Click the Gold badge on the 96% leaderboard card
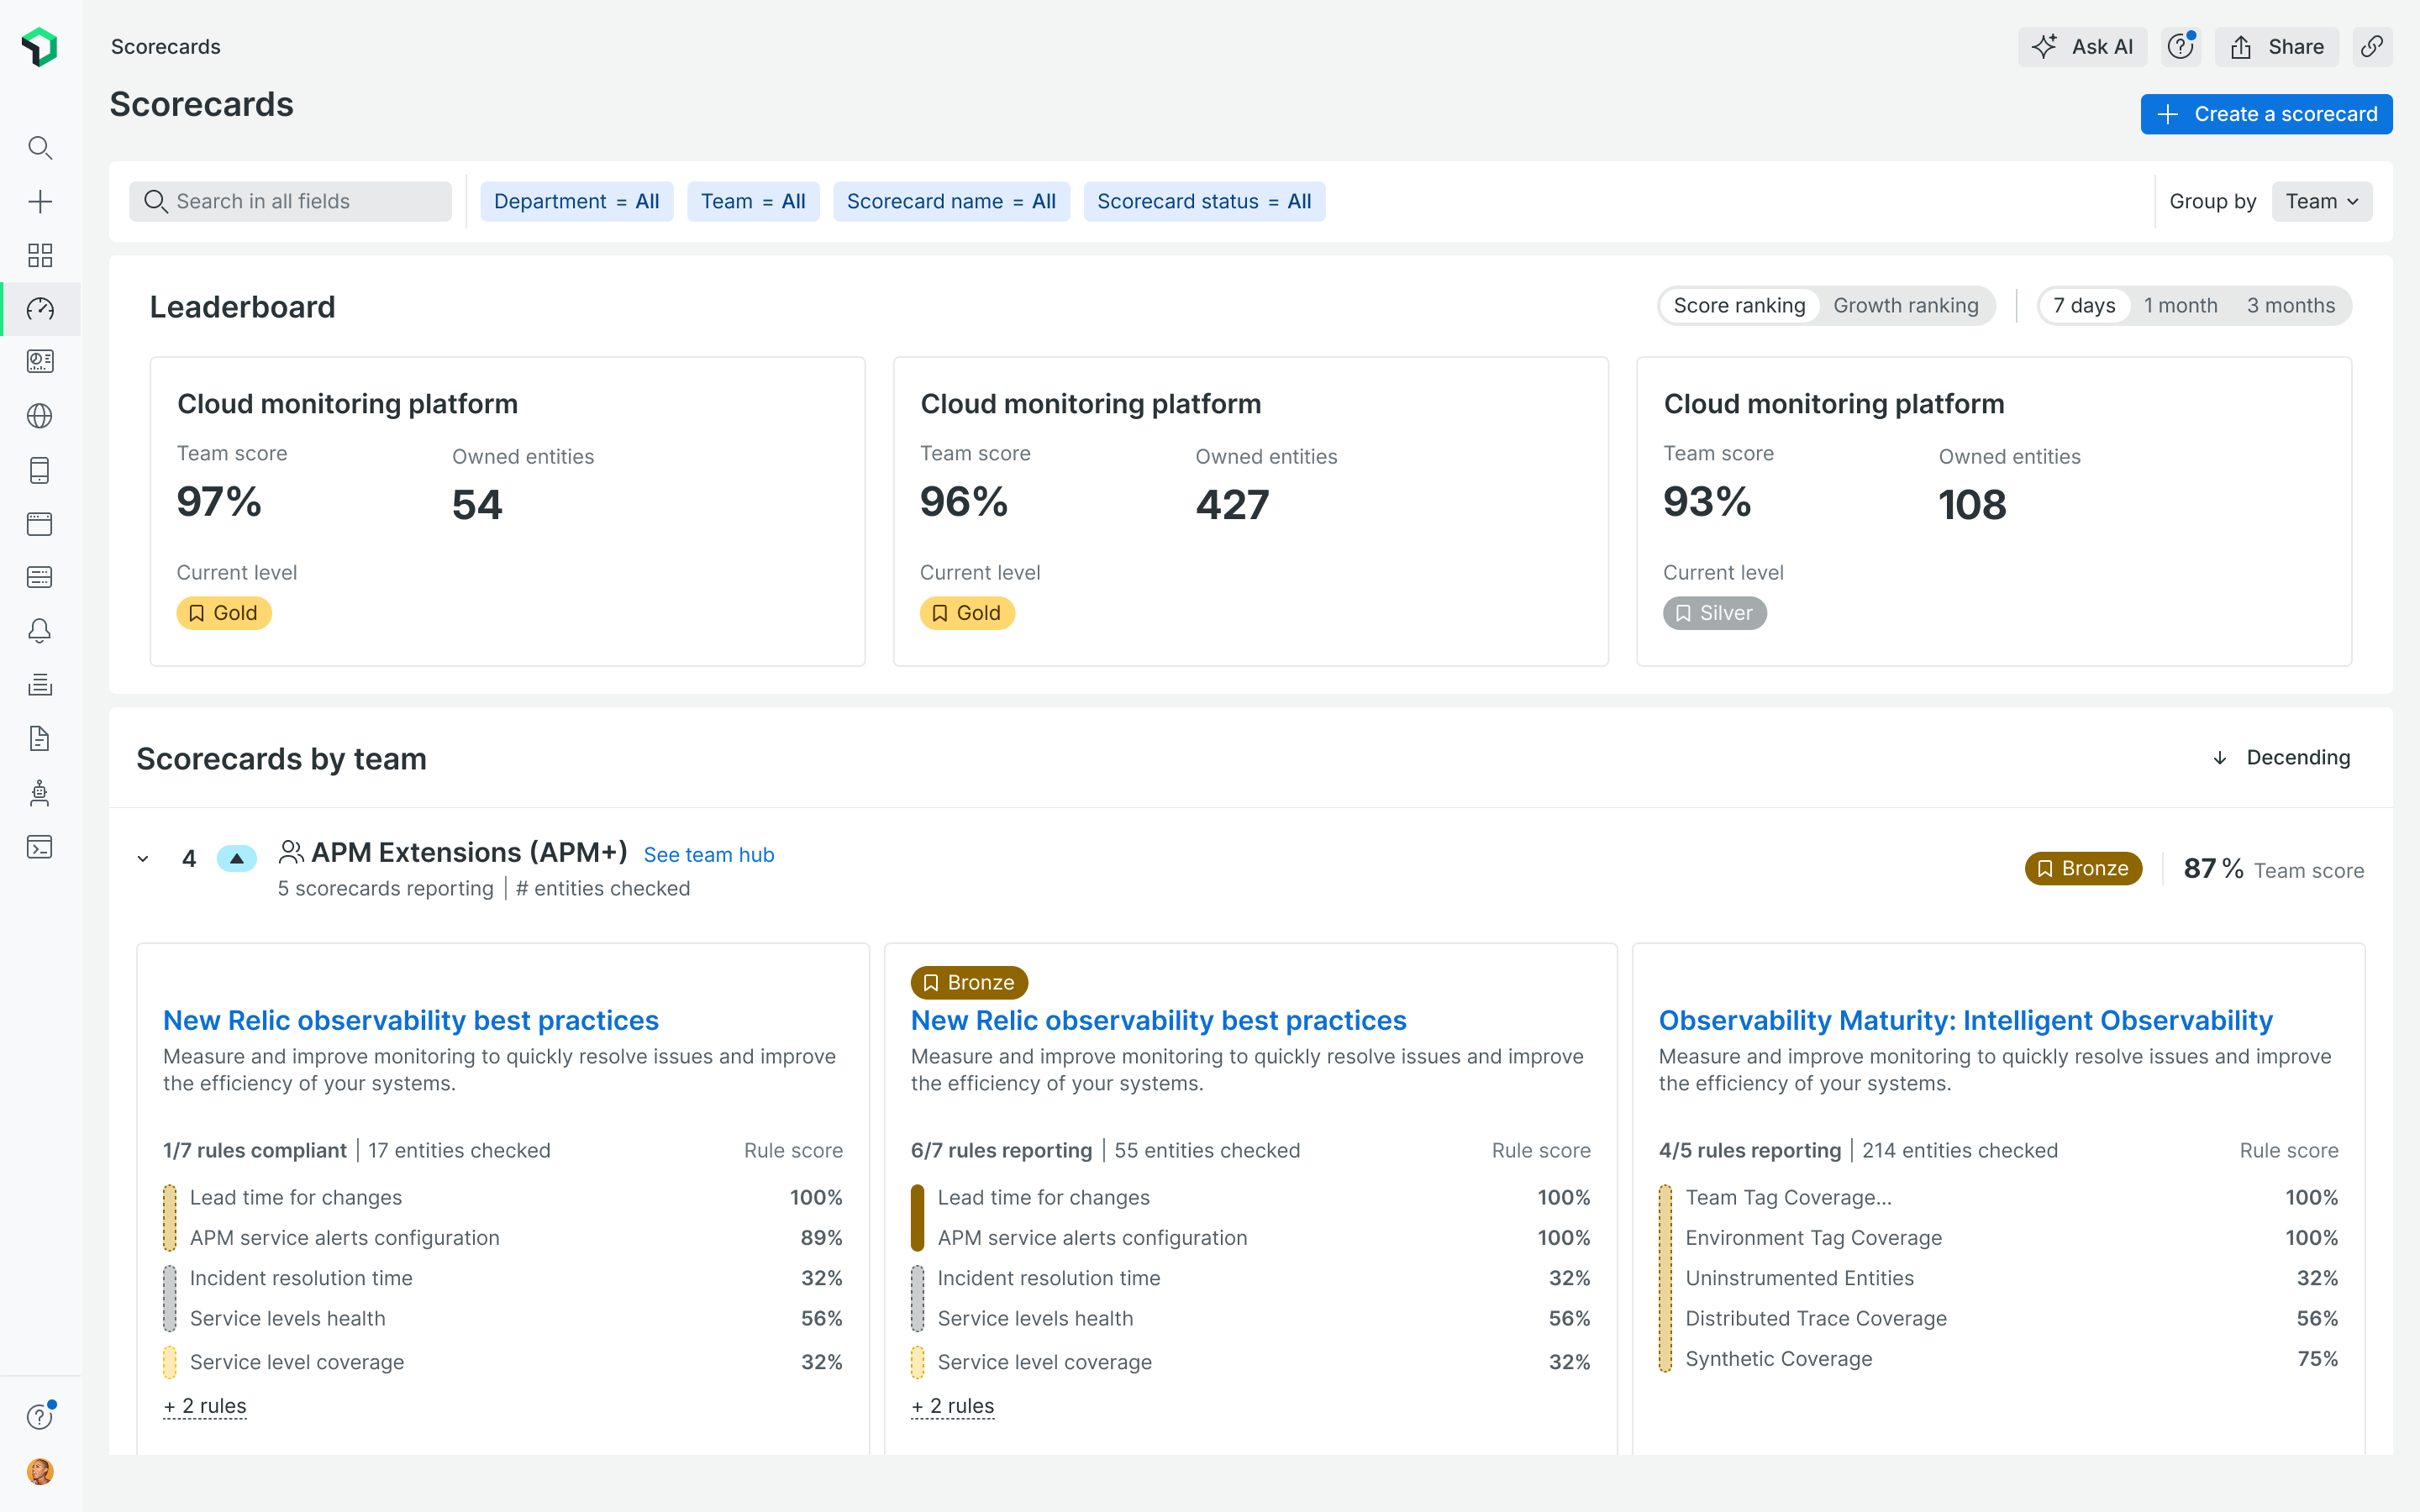The width and height of the screenshot is (2420, 1512). [x=967, y=613]
